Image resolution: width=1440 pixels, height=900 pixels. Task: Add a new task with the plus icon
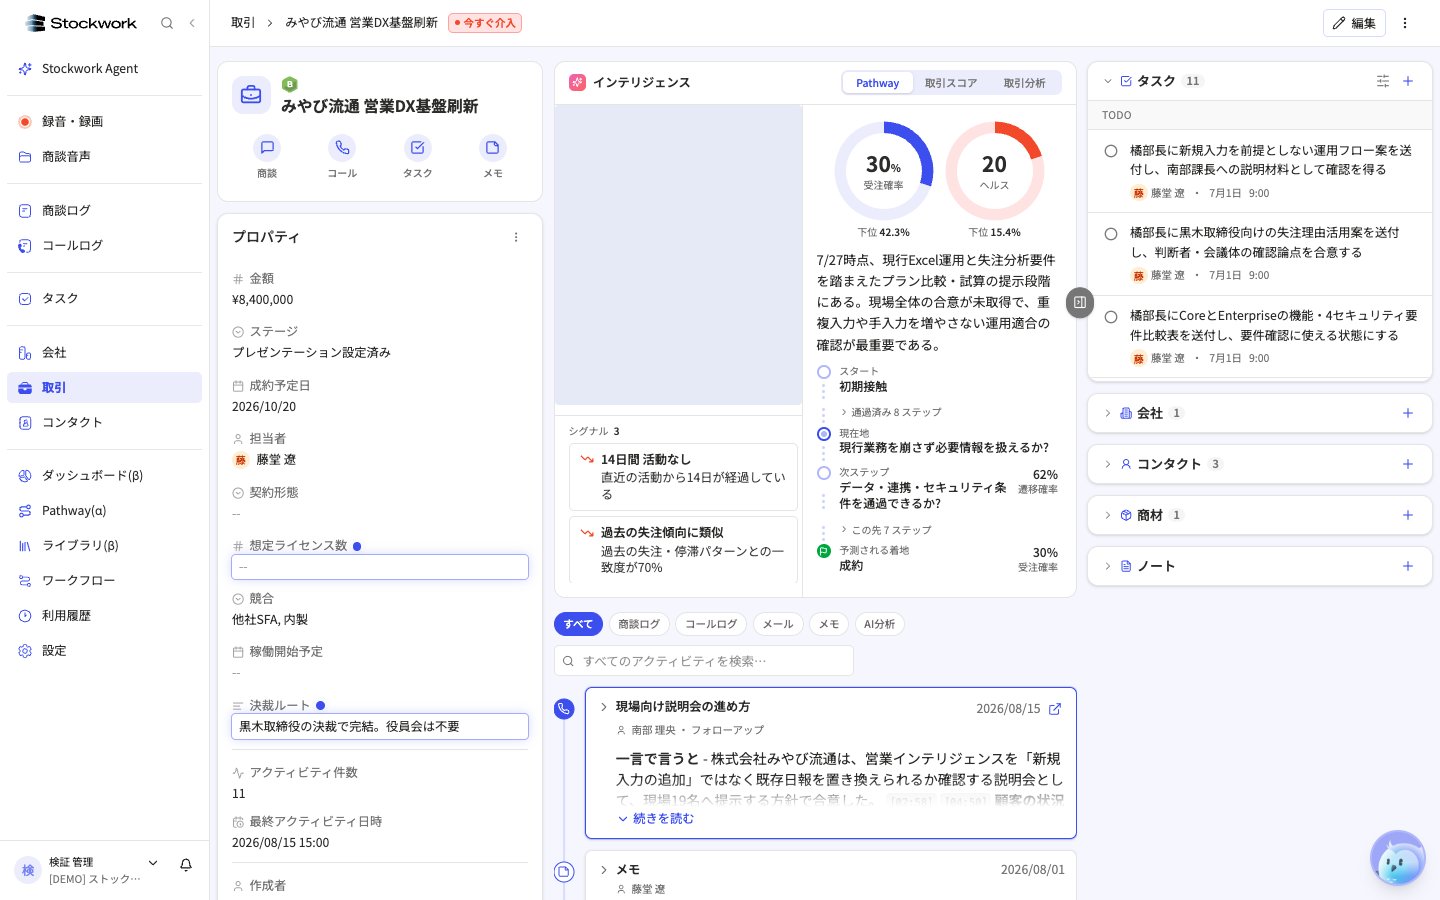(x=1408, y=81)
